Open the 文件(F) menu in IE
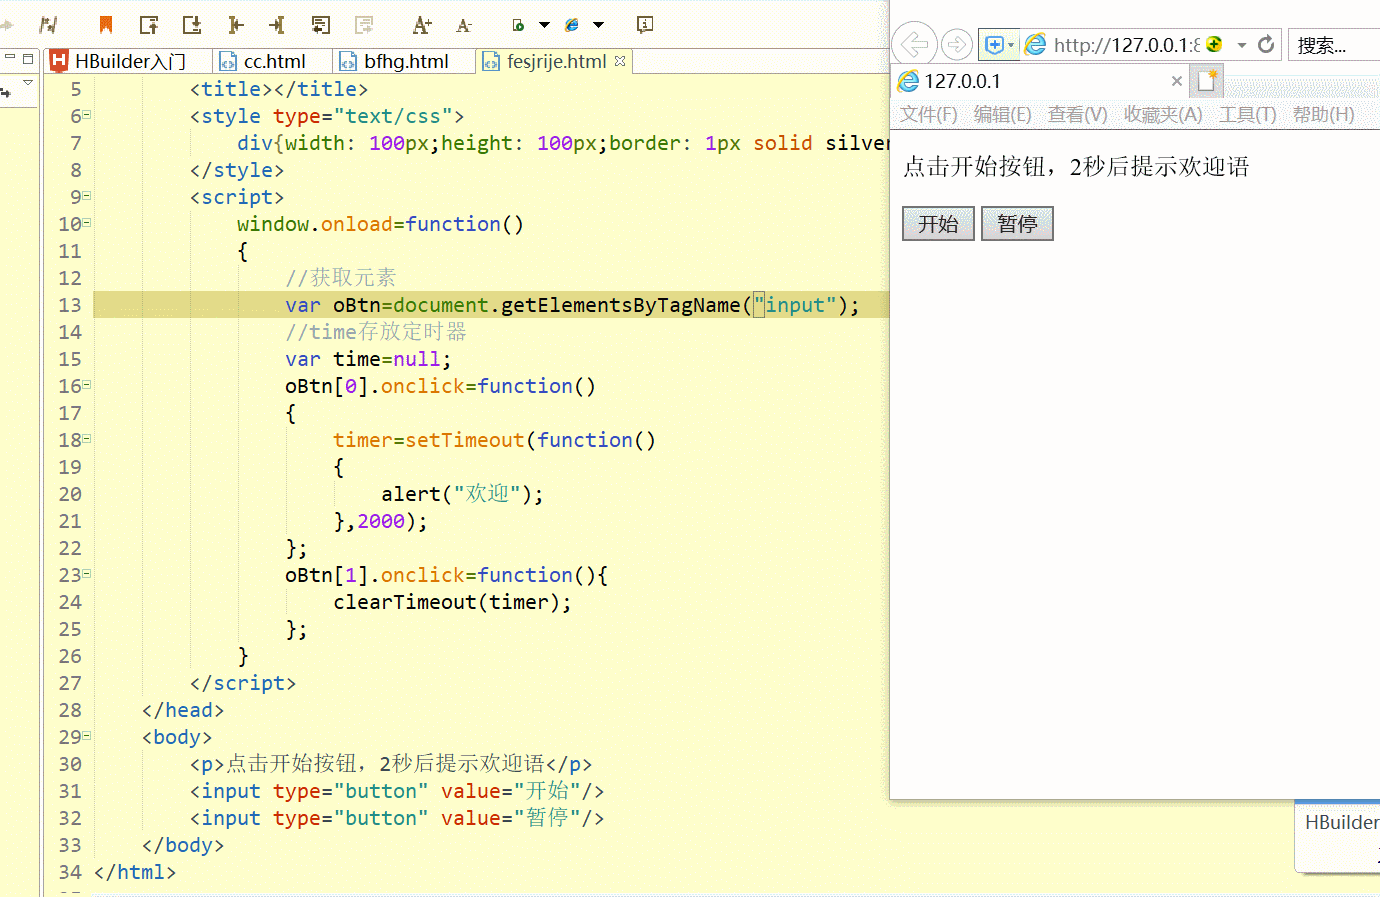The image size is (1380, 897). pyautogui.click(x=928, y=114)
